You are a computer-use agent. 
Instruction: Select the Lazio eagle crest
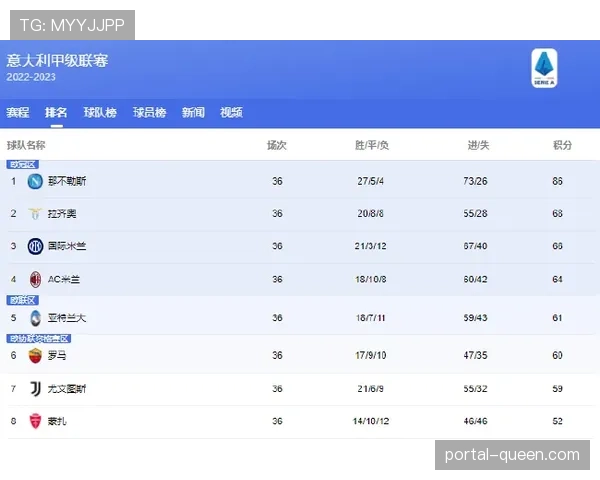[x=35, y=213]
